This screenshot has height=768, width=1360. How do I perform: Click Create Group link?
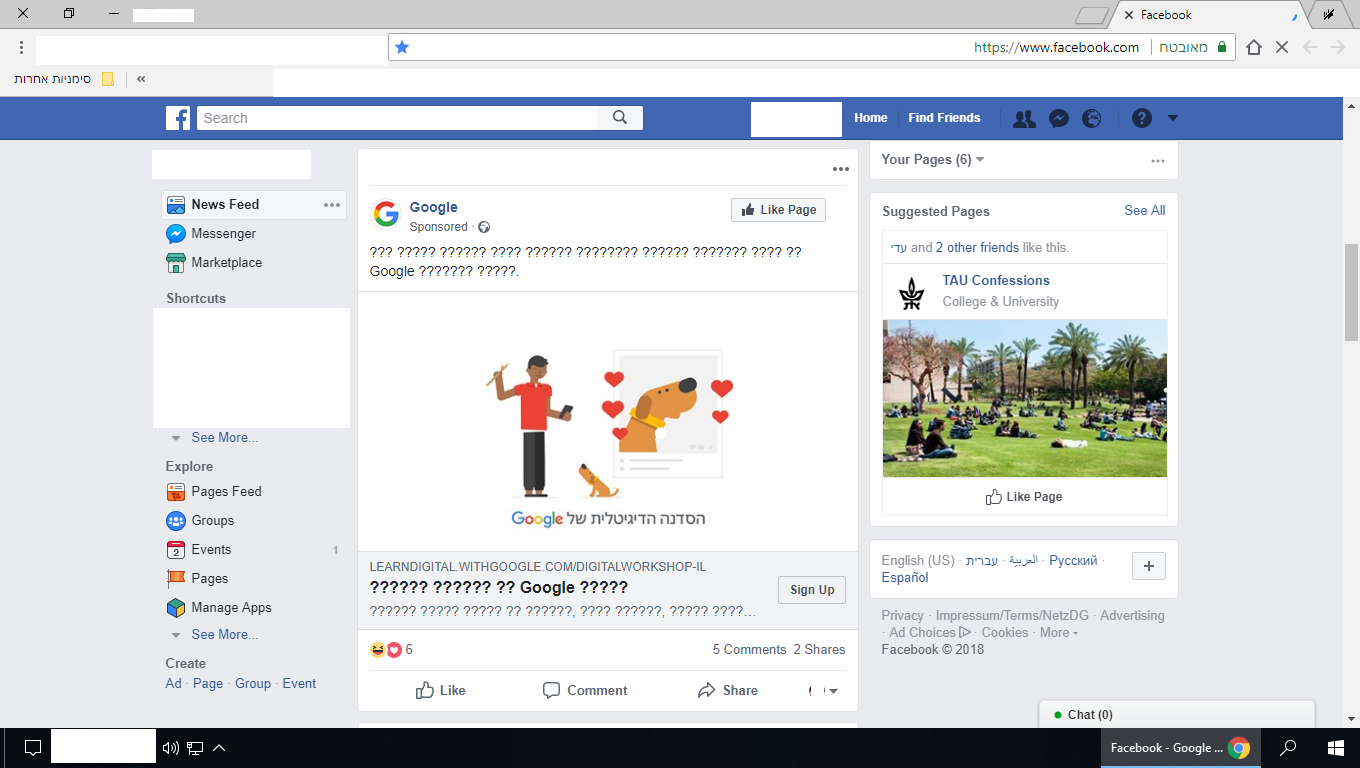pos(253,683)
